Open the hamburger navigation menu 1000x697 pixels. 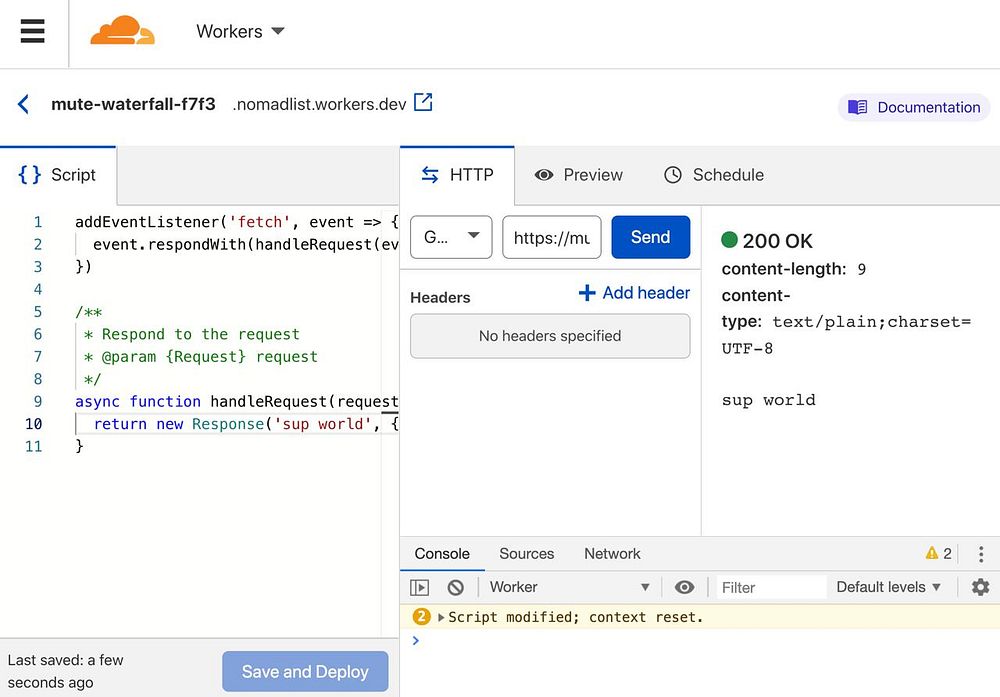pyautogui.click(x=32, y=31)
